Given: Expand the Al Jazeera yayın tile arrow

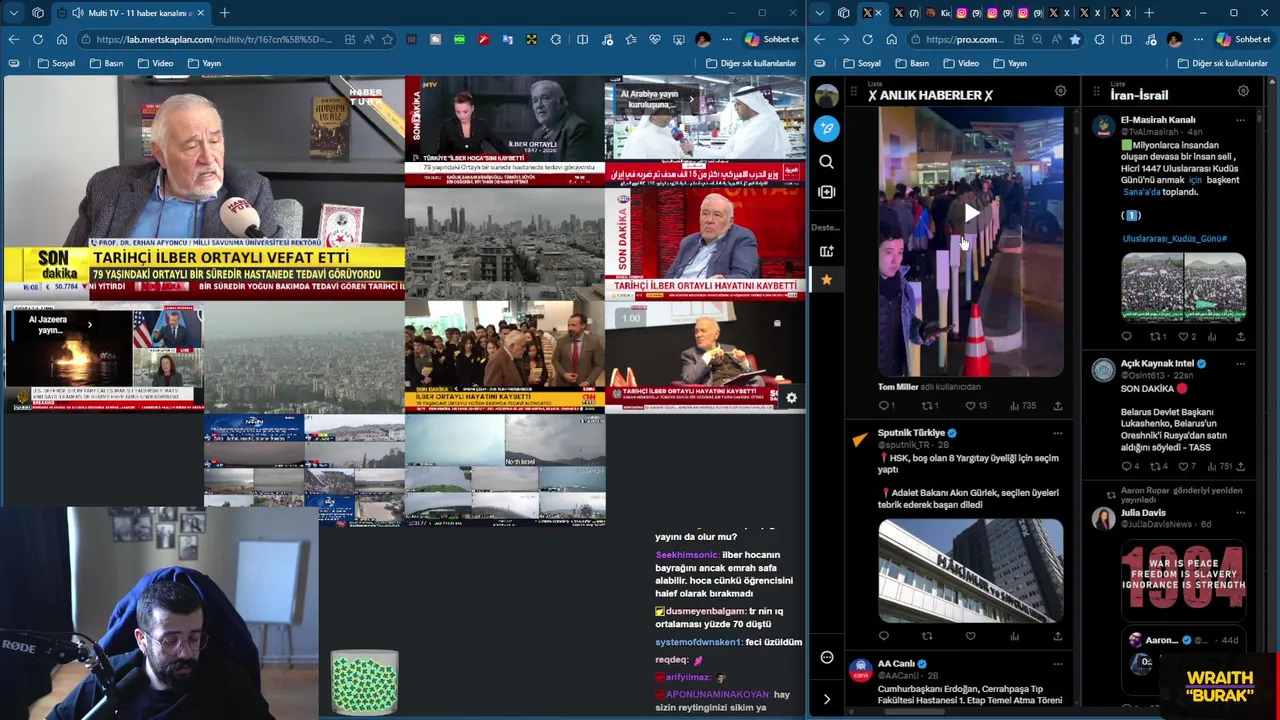Looking at the screenshot, I should [x=89, y=324].
